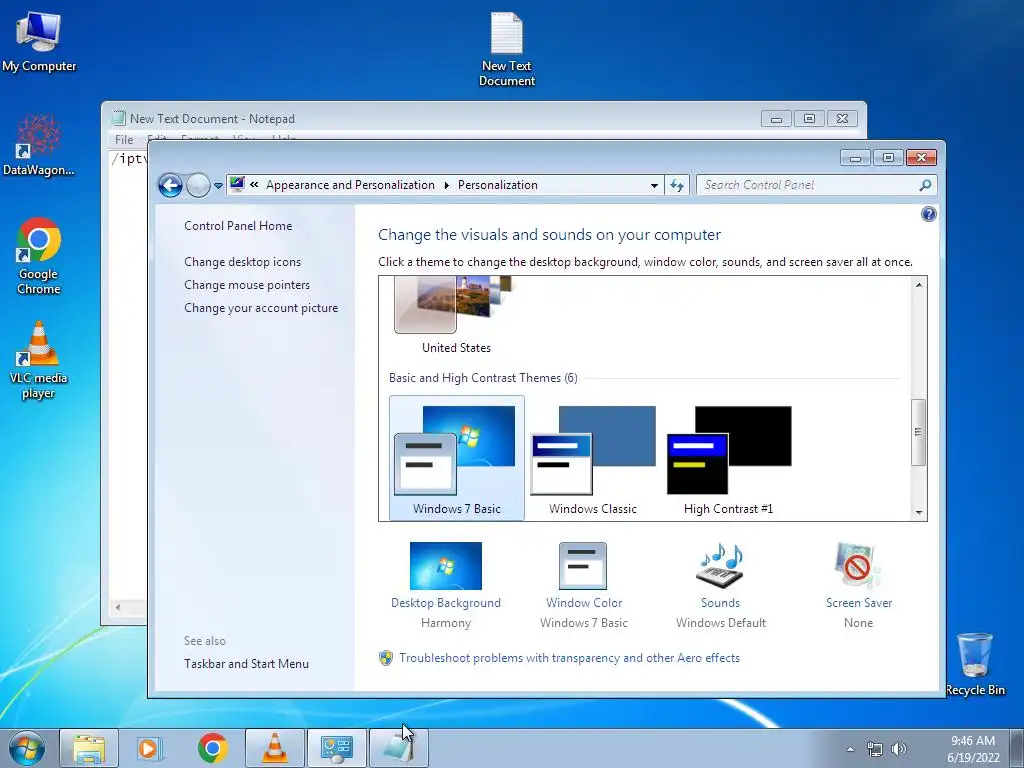
Task: Open Control Panel Home link
Action: [x=238, y=225]
